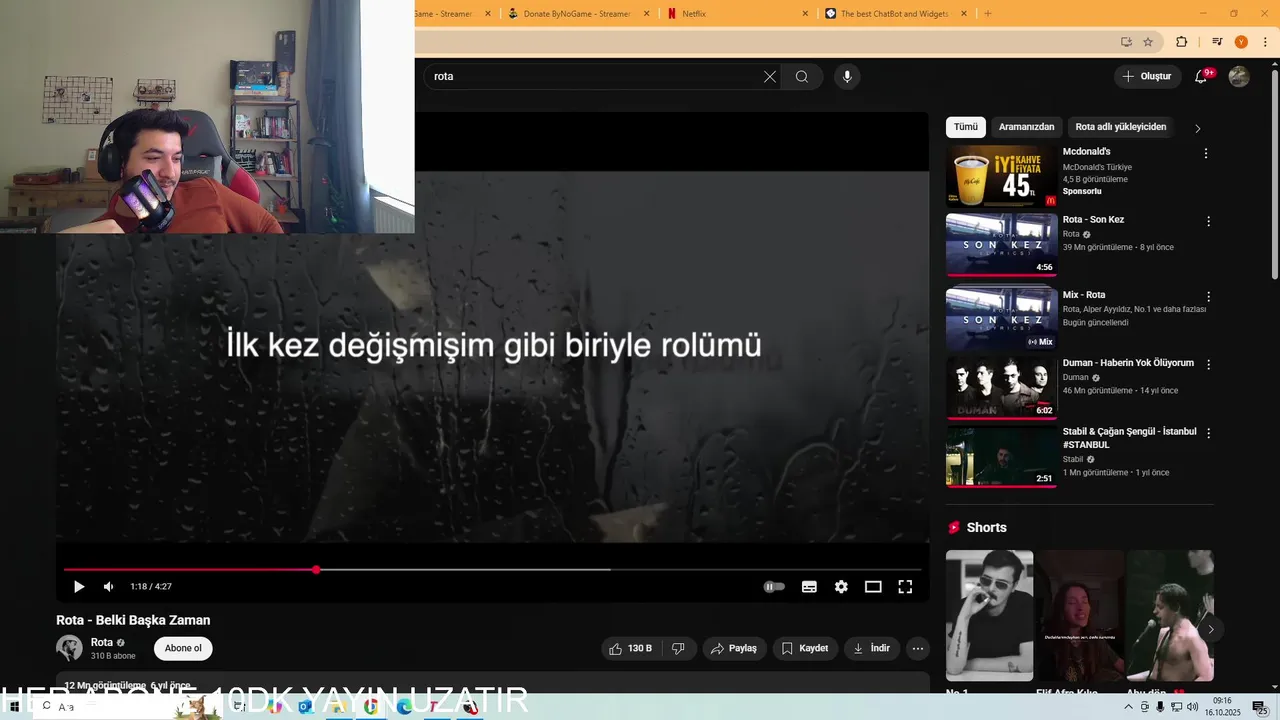Play the paused YouTube video

pyautogui.click(x=79, y=587)
